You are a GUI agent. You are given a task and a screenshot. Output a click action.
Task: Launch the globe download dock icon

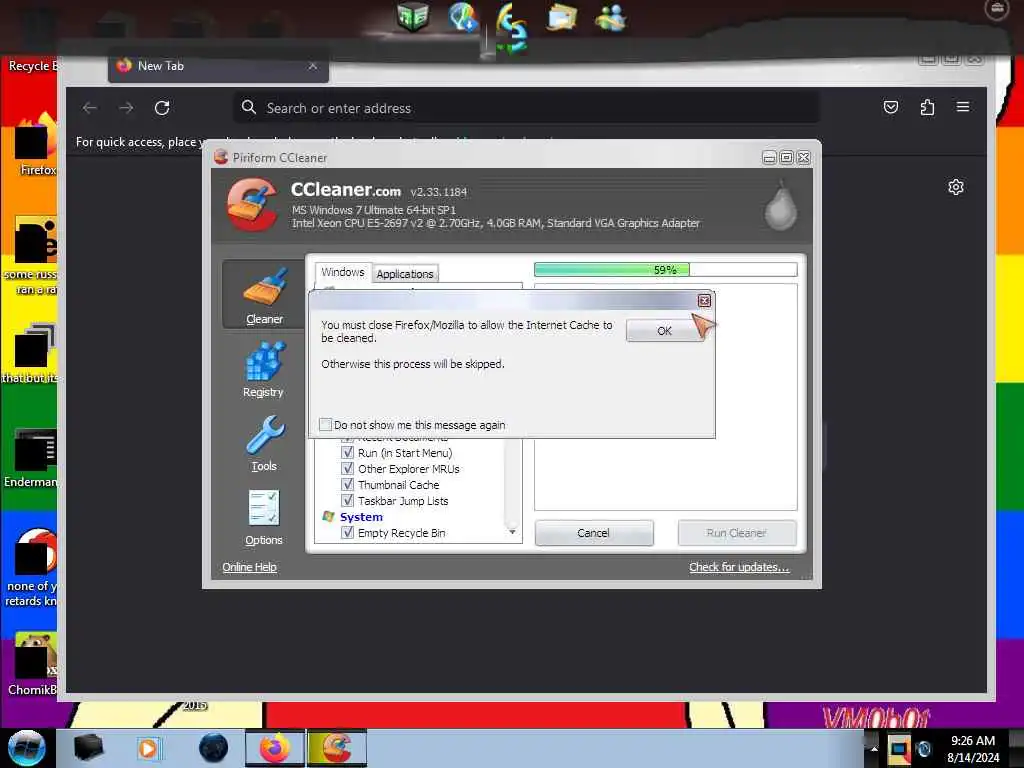(x=464, y=16)
